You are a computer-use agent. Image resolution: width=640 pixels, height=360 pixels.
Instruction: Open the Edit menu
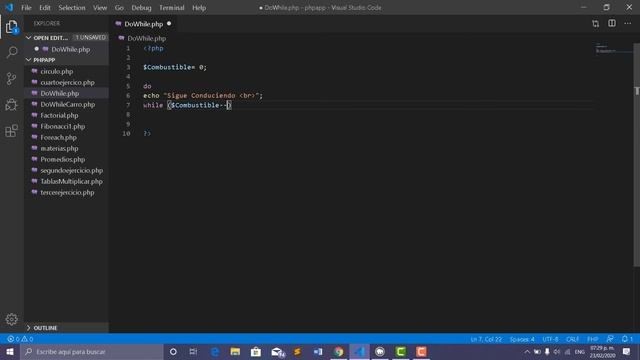45,8
